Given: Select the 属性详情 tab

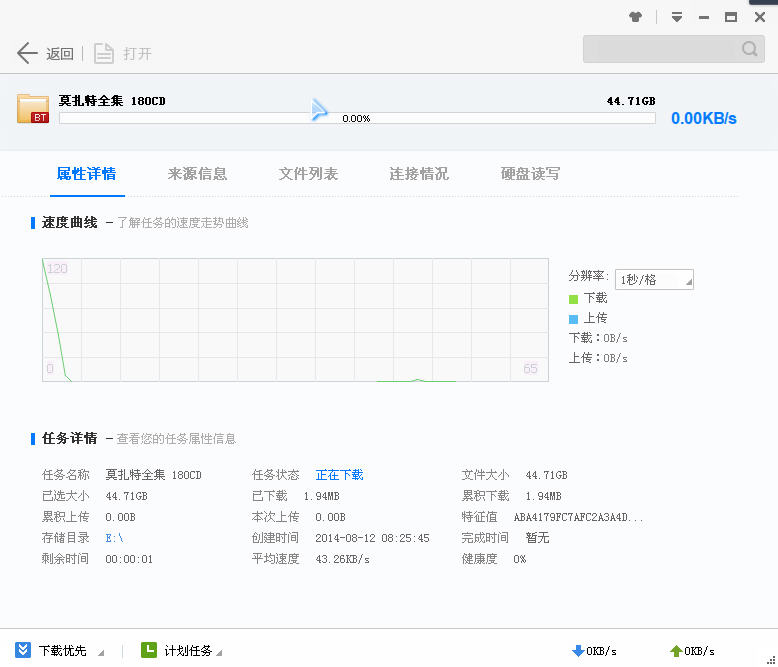Looking at the screenshot, I should pos(86,174).
